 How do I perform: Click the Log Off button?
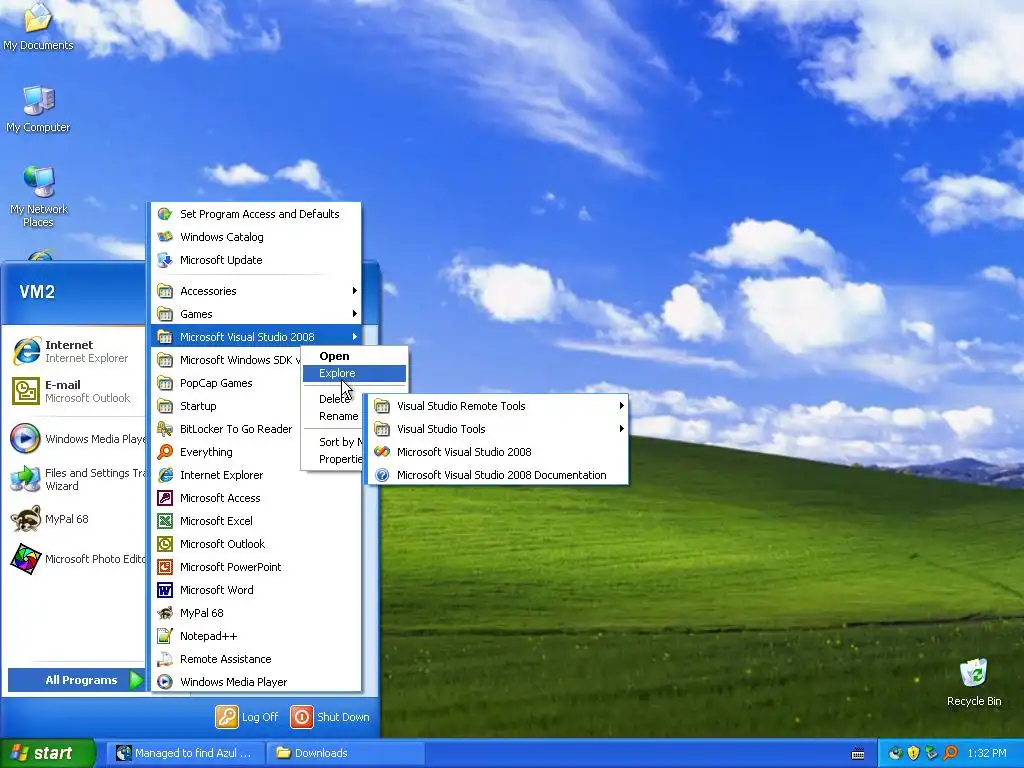click(247, 716)
